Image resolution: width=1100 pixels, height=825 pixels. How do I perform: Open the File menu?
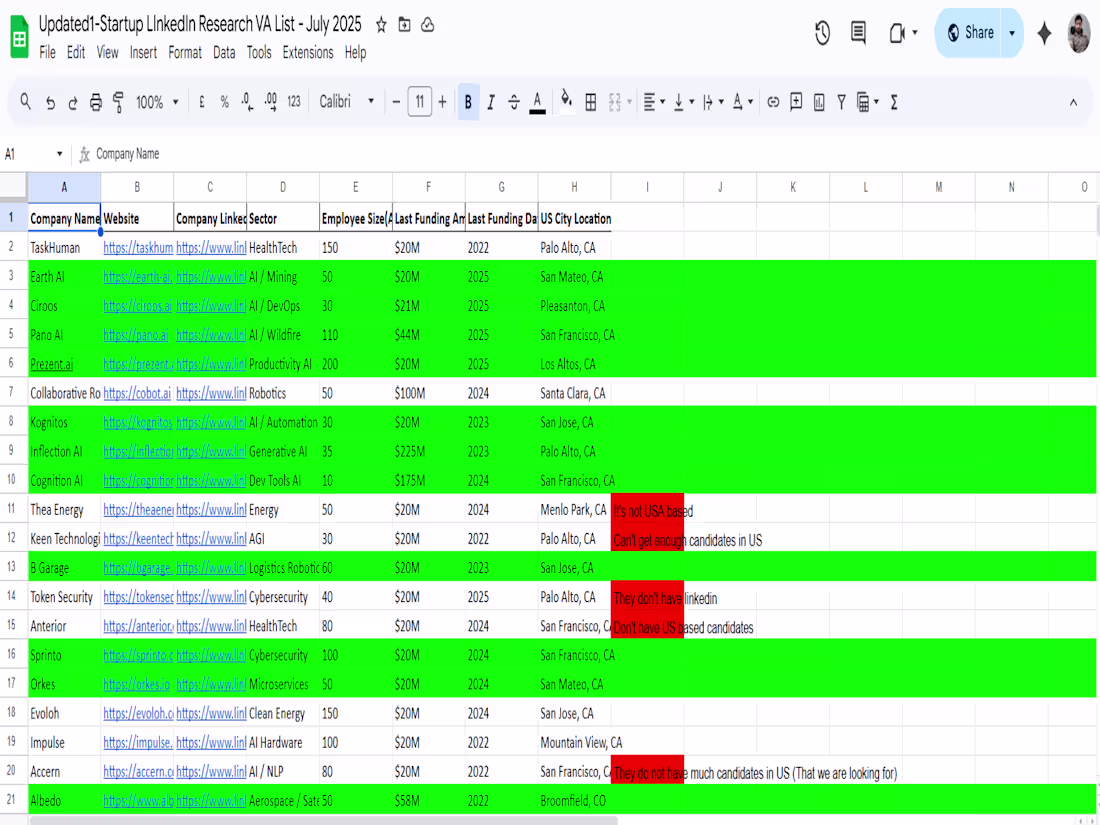point(47,53)
